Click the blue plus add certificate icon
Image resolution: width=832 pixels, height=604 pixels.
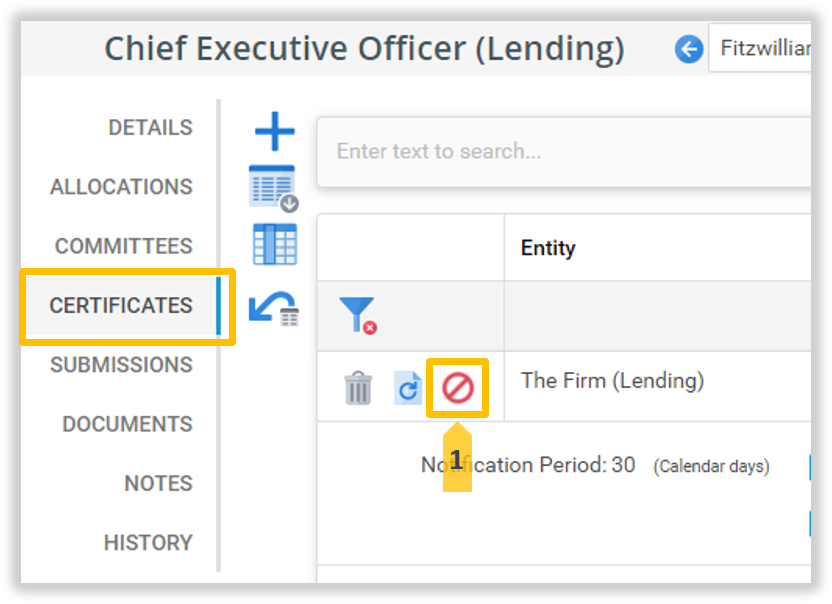[x=274, y=132]
